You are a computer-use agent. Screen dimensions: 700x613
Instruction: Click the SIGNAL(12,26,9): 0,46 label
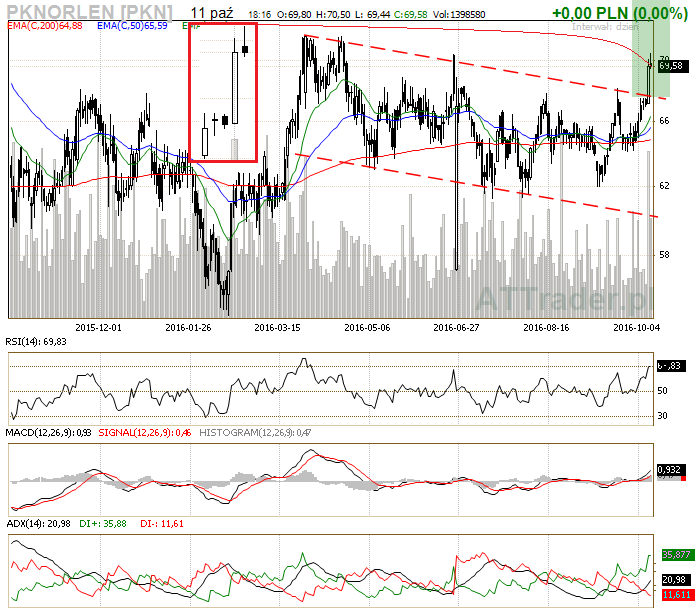coord(145,433)
